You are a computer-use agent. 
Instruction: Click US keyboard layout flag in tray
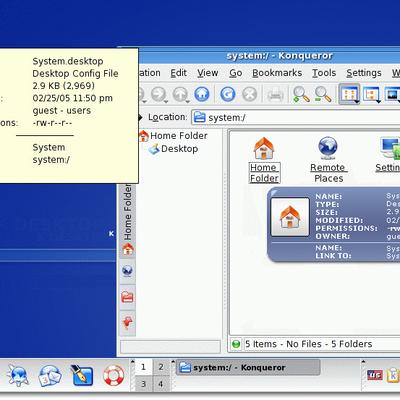(375, 375)
